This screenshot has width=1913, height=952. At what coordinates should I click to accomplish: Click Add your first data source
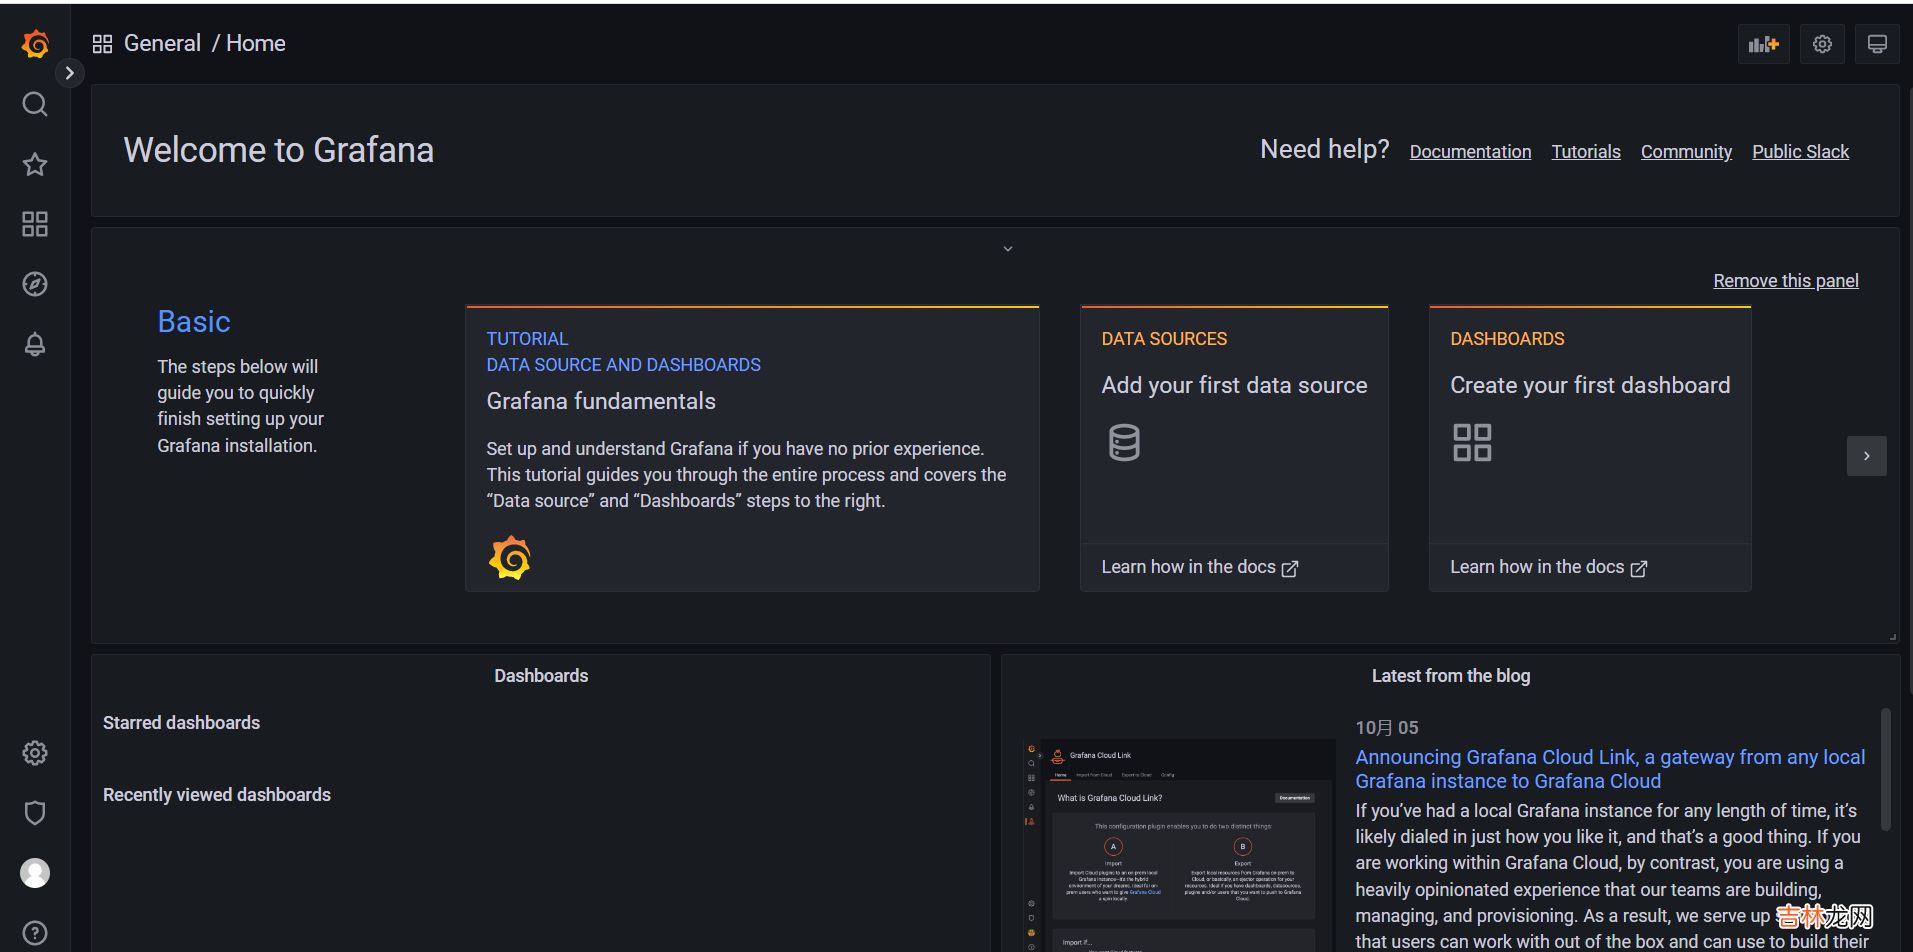pos(1234,385)
